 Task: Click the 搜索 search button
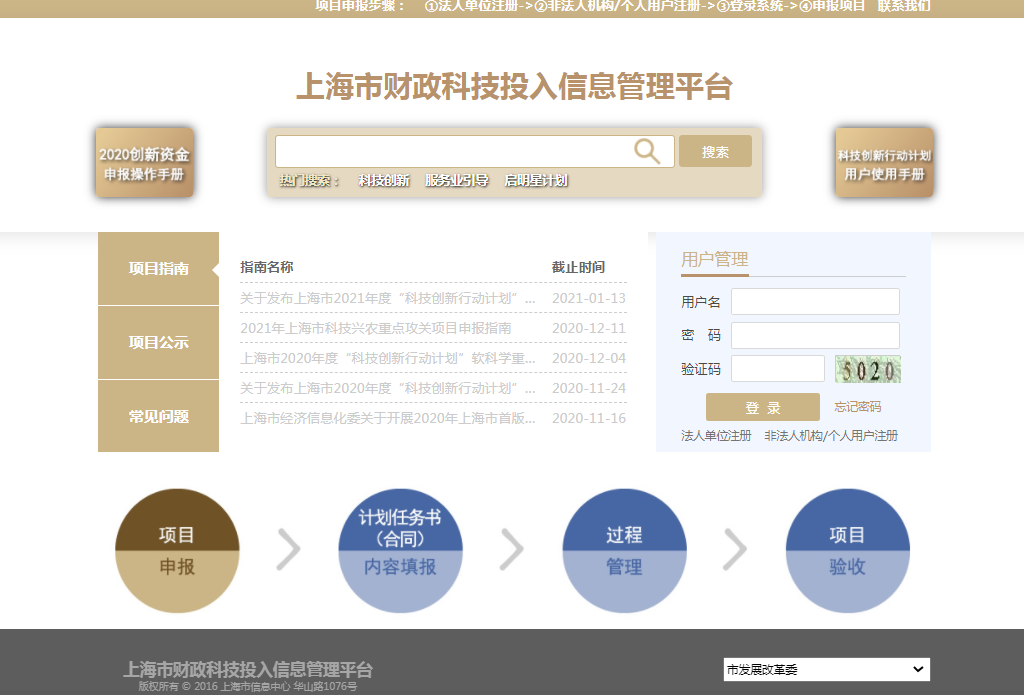tap(714, 151)
